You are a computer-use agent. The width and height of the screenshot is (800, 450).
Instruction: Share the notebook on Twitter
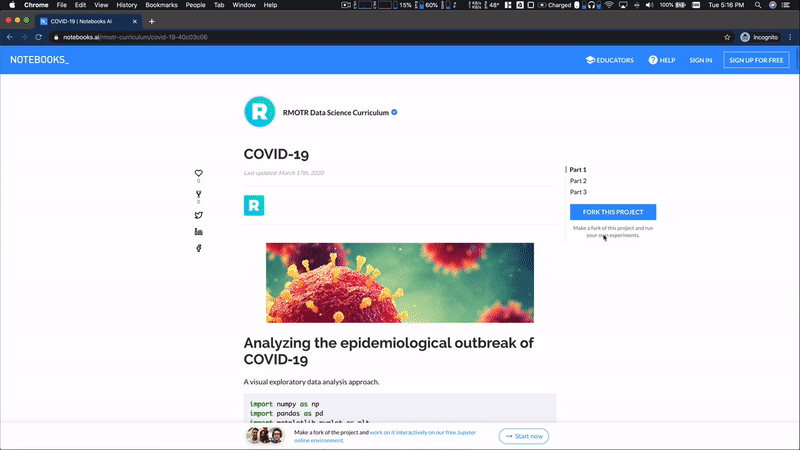pos(198,215)
